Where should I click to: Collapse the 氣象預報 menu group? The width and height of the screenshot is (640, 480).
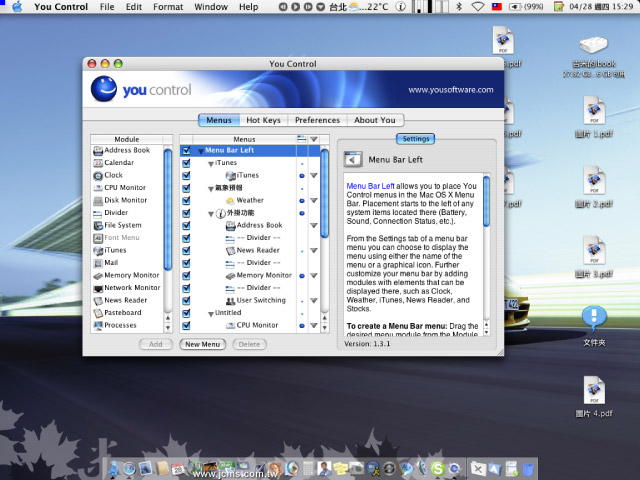[211, 189]
